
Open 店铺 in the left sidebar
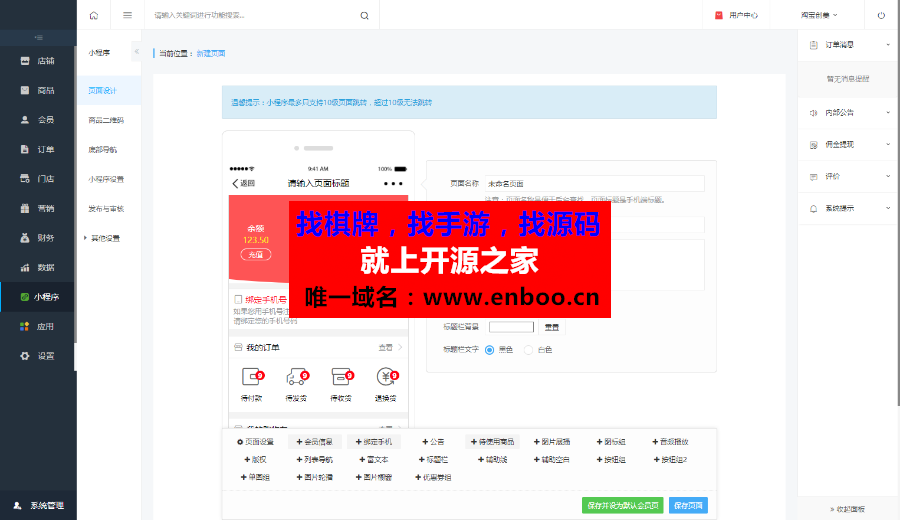(x=38, y=61)
